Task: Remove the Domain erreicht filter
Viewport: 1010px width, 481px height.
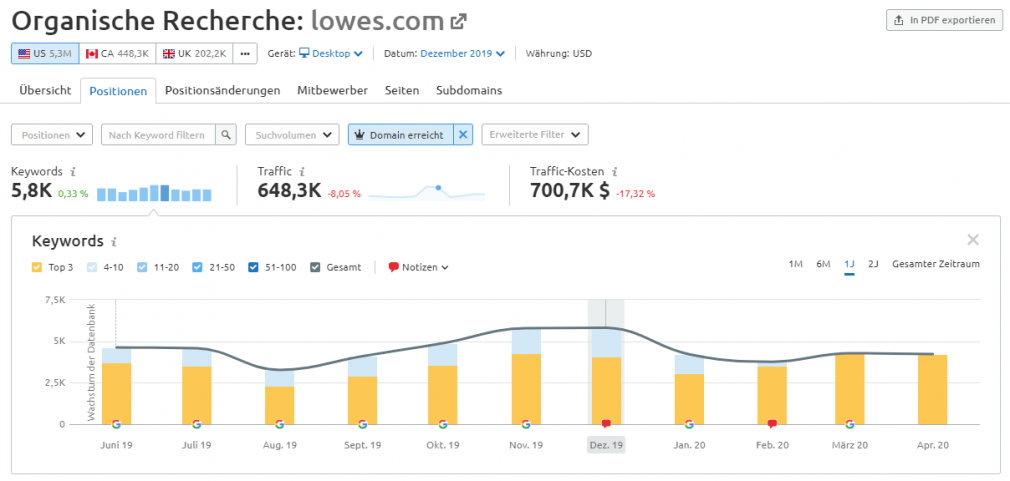Action: pyautogui.click(x=464, y=135)
